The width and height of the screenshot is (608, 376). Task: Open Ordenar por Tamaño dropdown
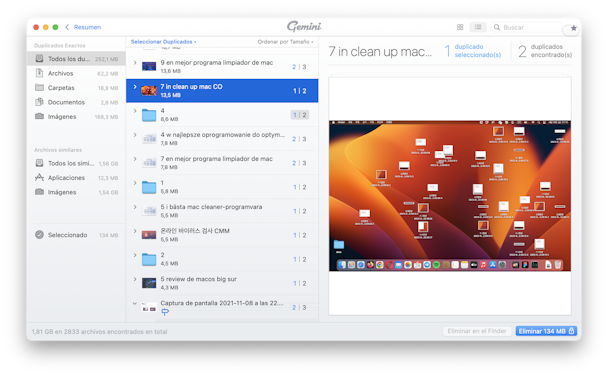point(285,41)
